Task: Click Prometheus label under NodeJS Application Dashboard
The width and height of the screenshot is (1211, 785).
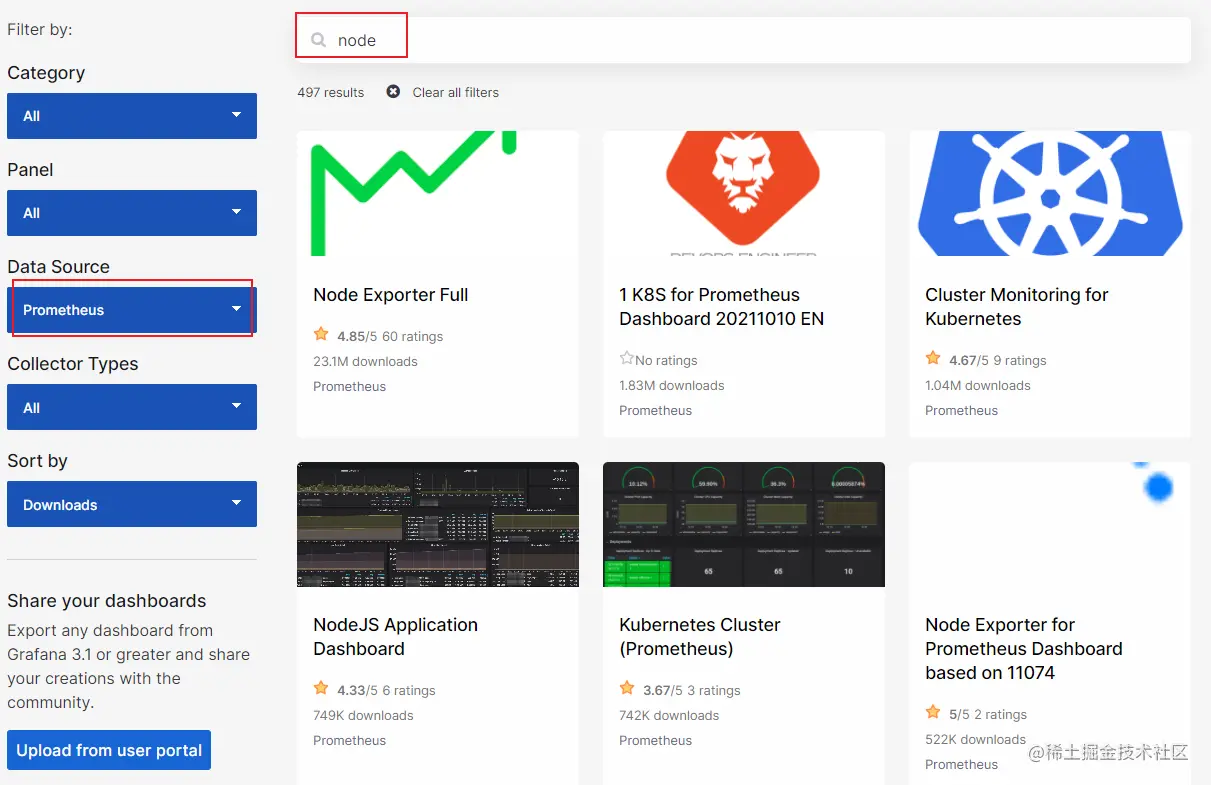Action: pos(349,740)
